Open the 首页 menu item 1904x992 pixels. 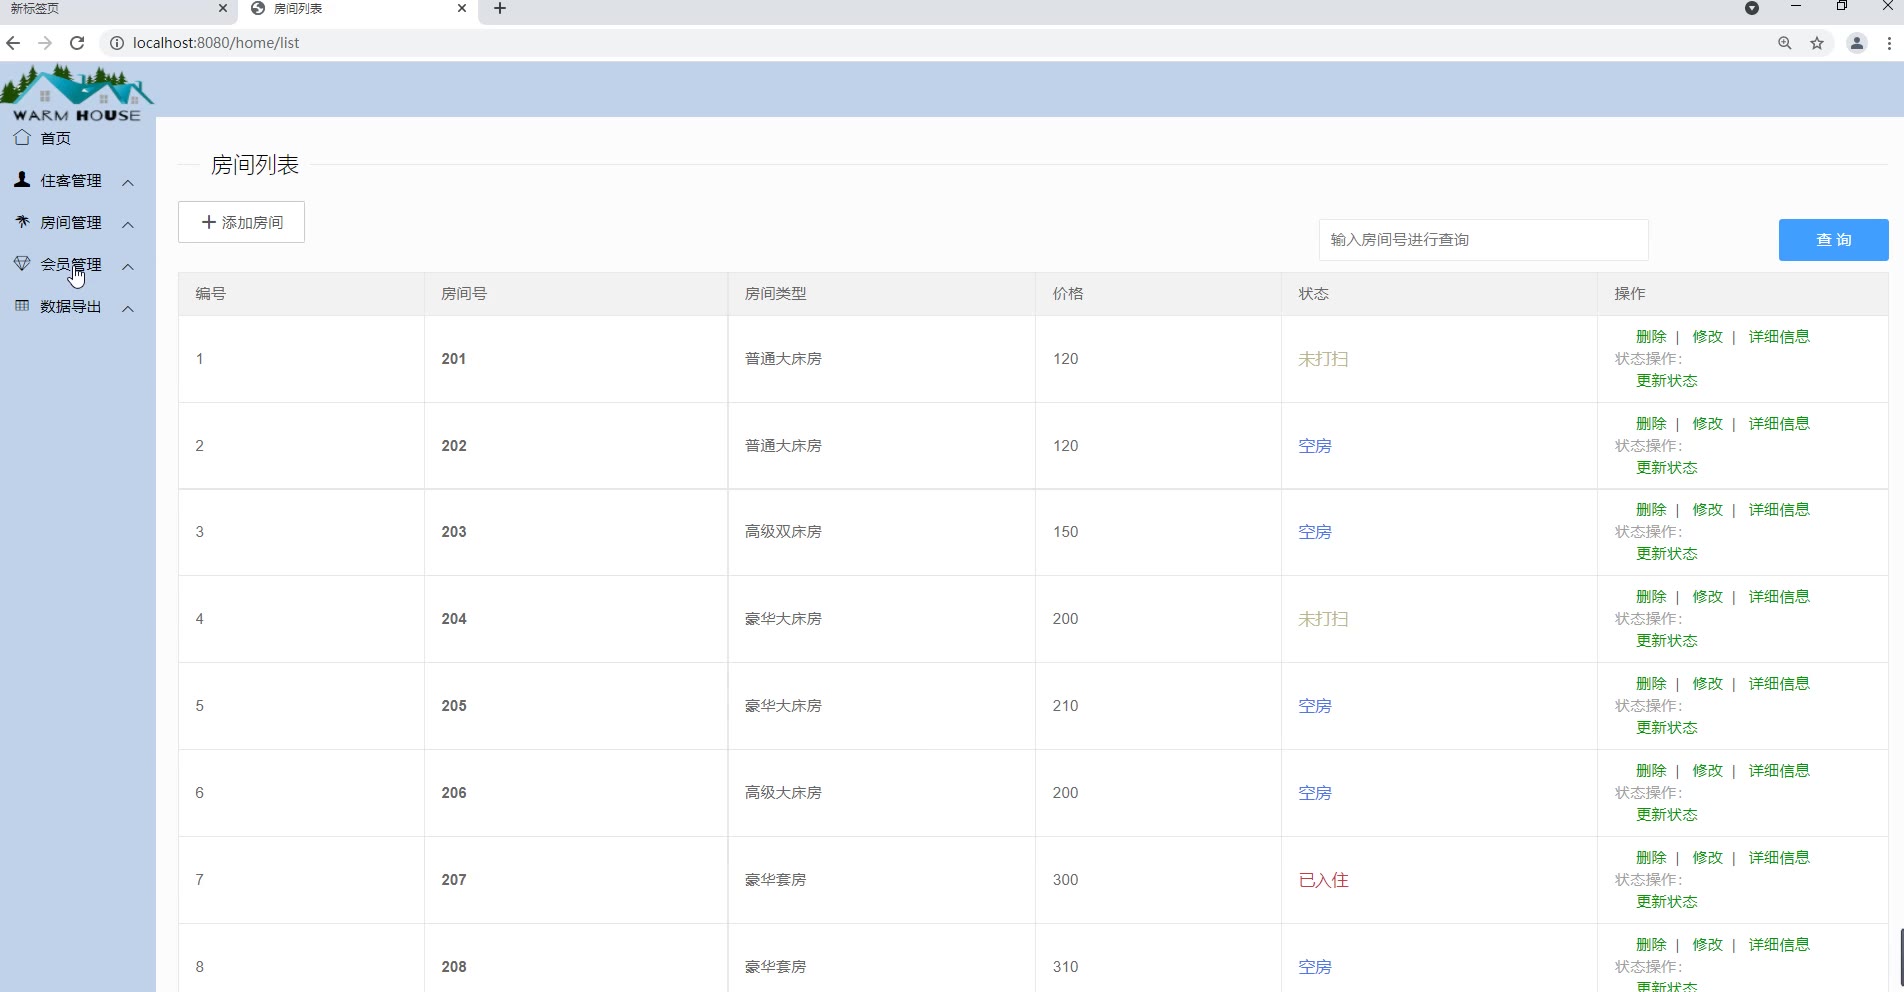click(56, 138)
